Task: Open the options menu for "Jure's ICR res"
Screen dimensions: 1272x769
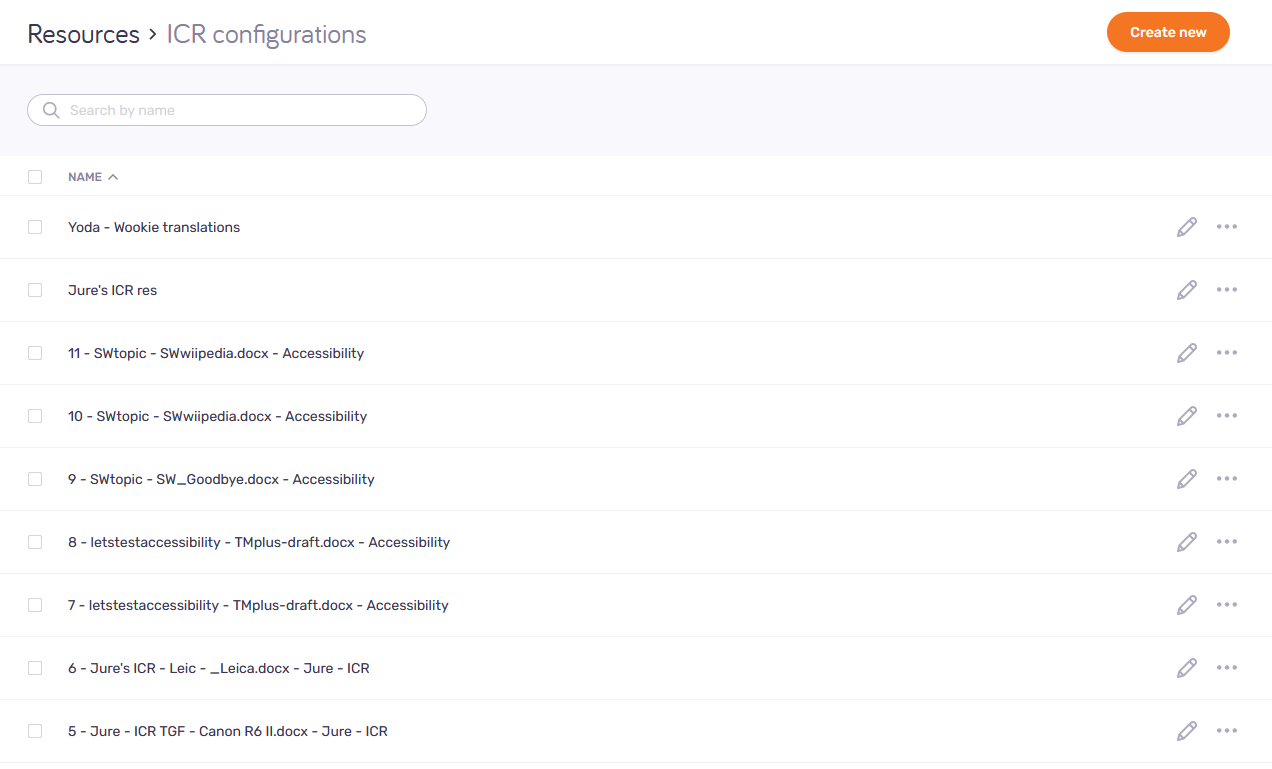Action: click(1227, 290)
